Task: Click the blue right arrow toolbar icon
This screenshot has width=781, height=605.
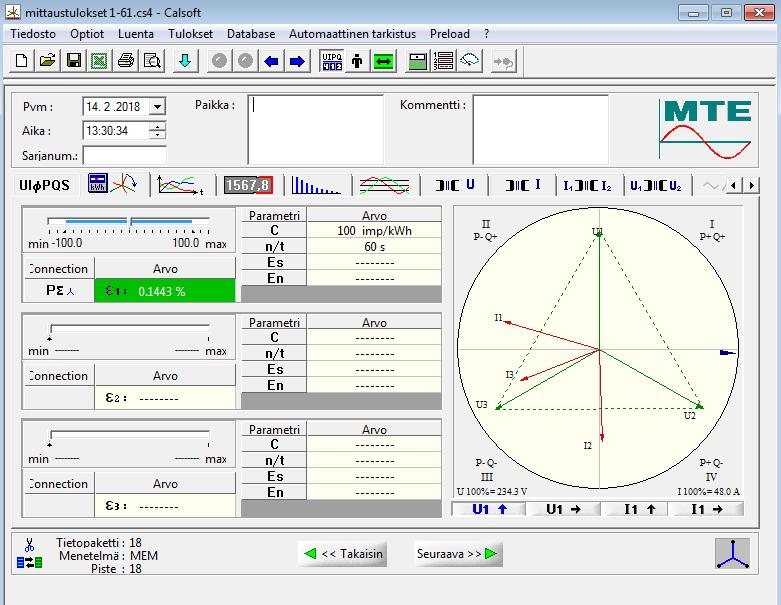Action: tap(297, 61)
